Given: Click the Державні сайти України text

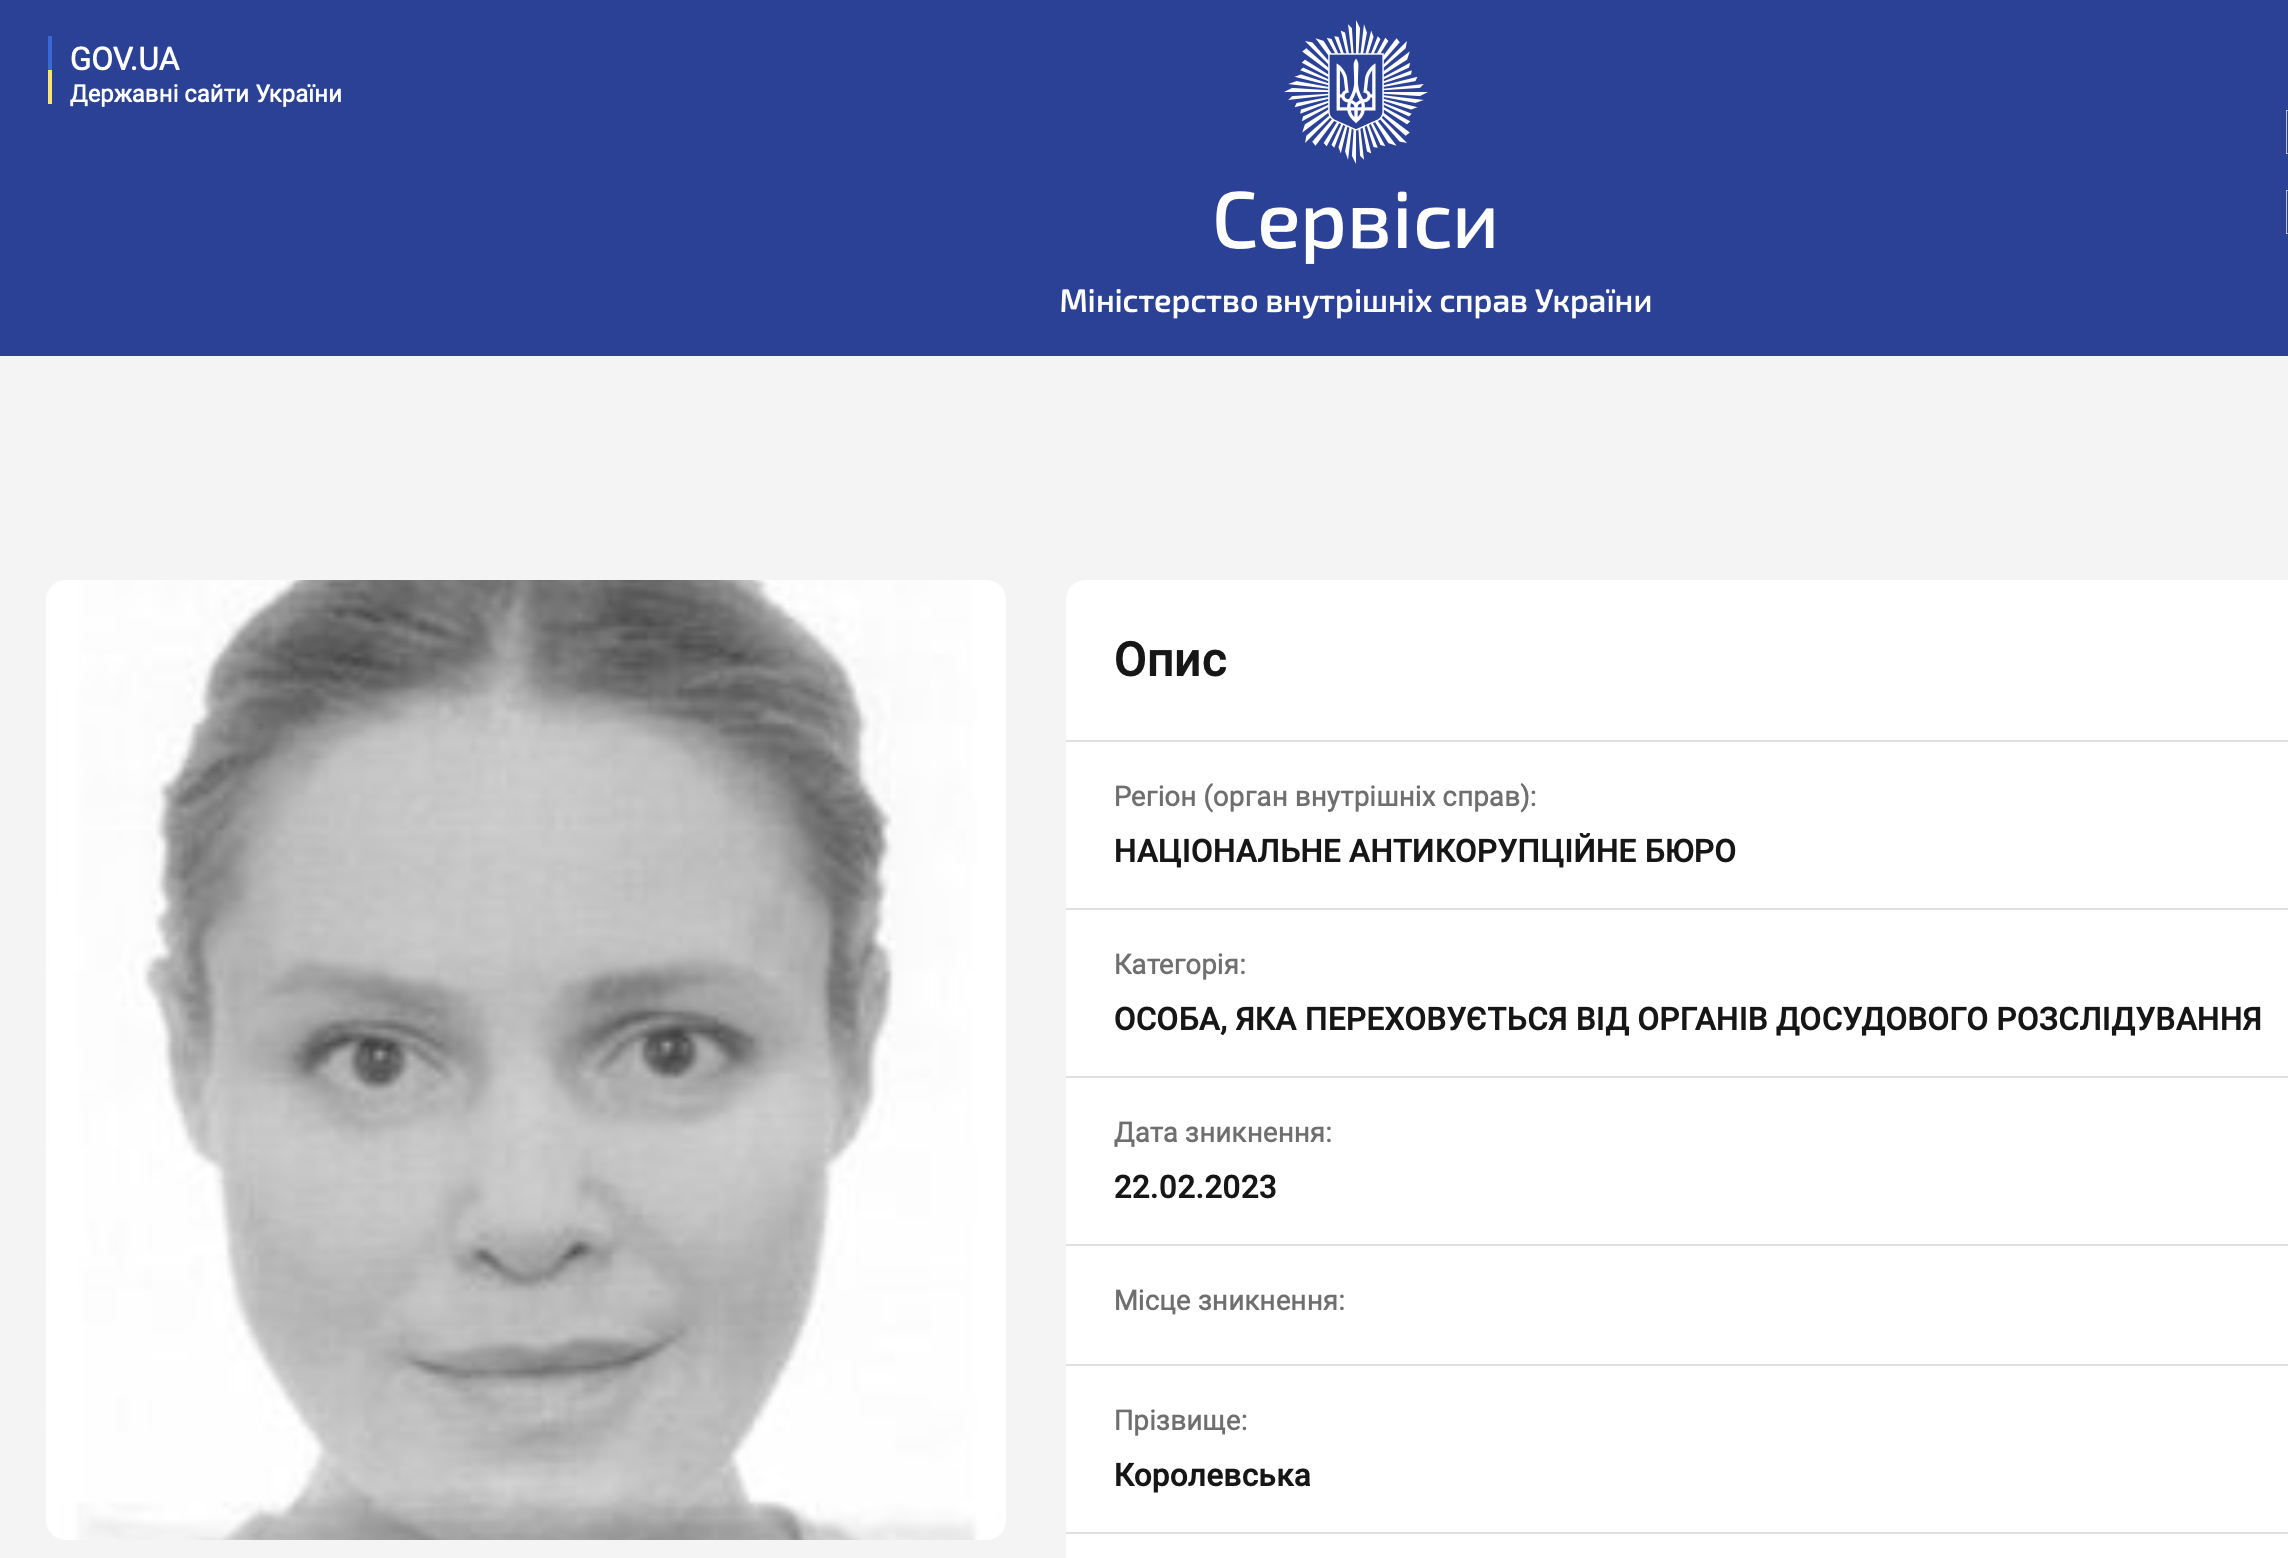Looking at the screenshot, I should tap(206, 94).
